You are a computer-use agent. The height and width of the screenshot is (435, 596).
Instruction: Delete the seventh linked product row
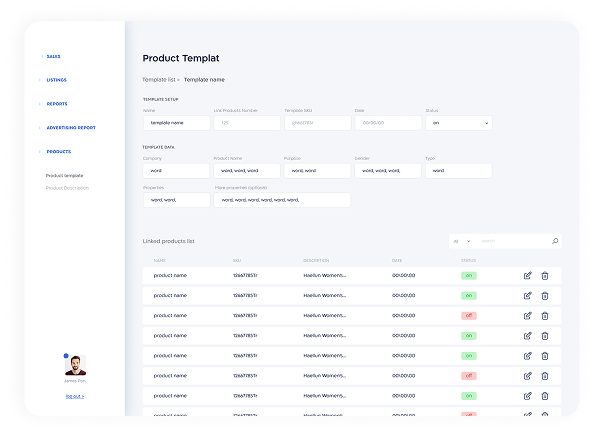[x=545, y=396]
